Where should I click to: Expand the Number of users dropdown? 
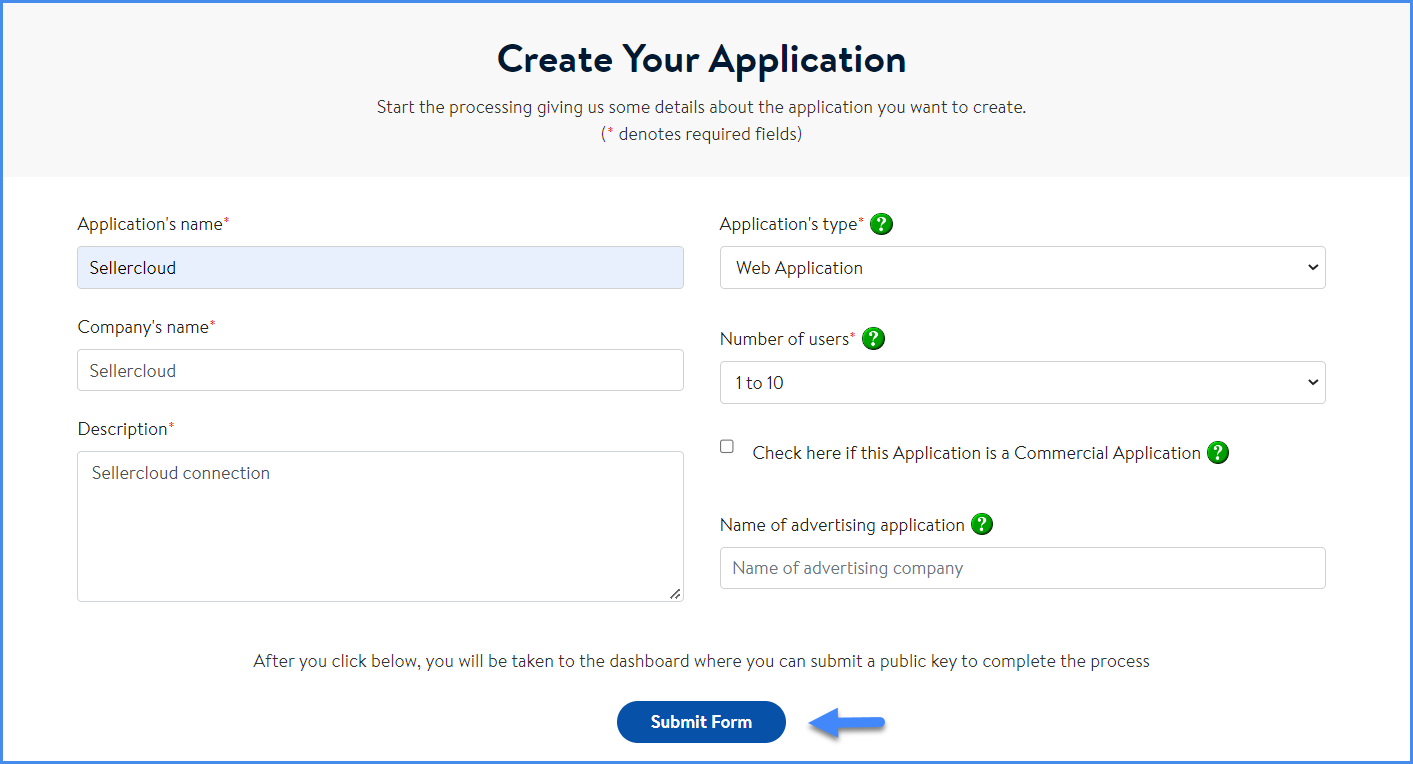1022,383
